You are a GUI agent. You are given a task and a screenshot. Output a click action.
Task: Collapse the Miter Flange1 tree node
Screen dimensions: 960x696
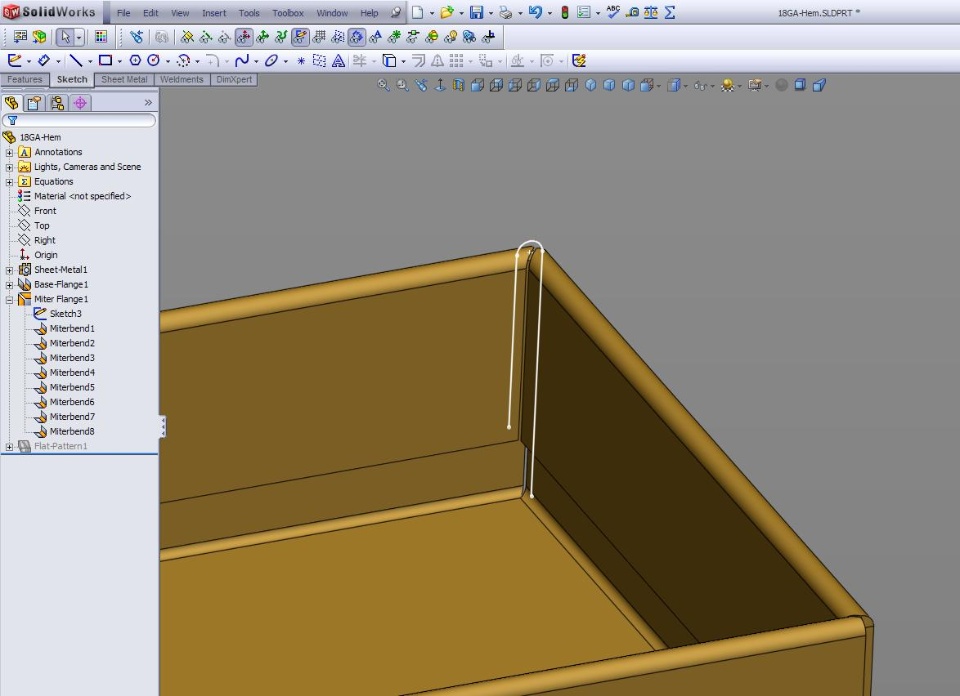click(x=10, y=299)
